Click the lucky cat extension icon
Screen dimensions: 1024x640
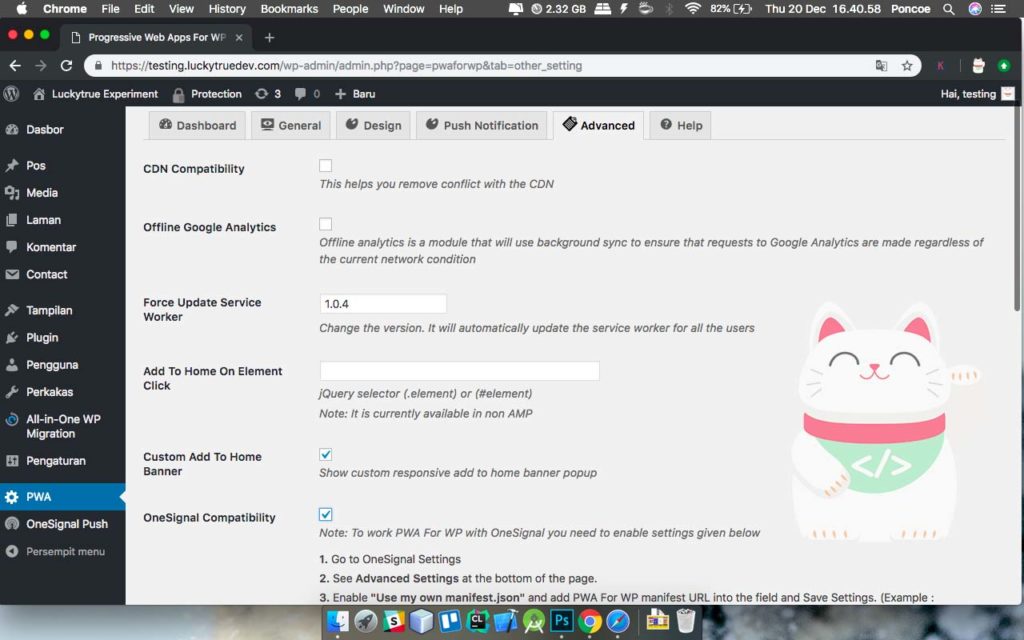tap(978, 65)
